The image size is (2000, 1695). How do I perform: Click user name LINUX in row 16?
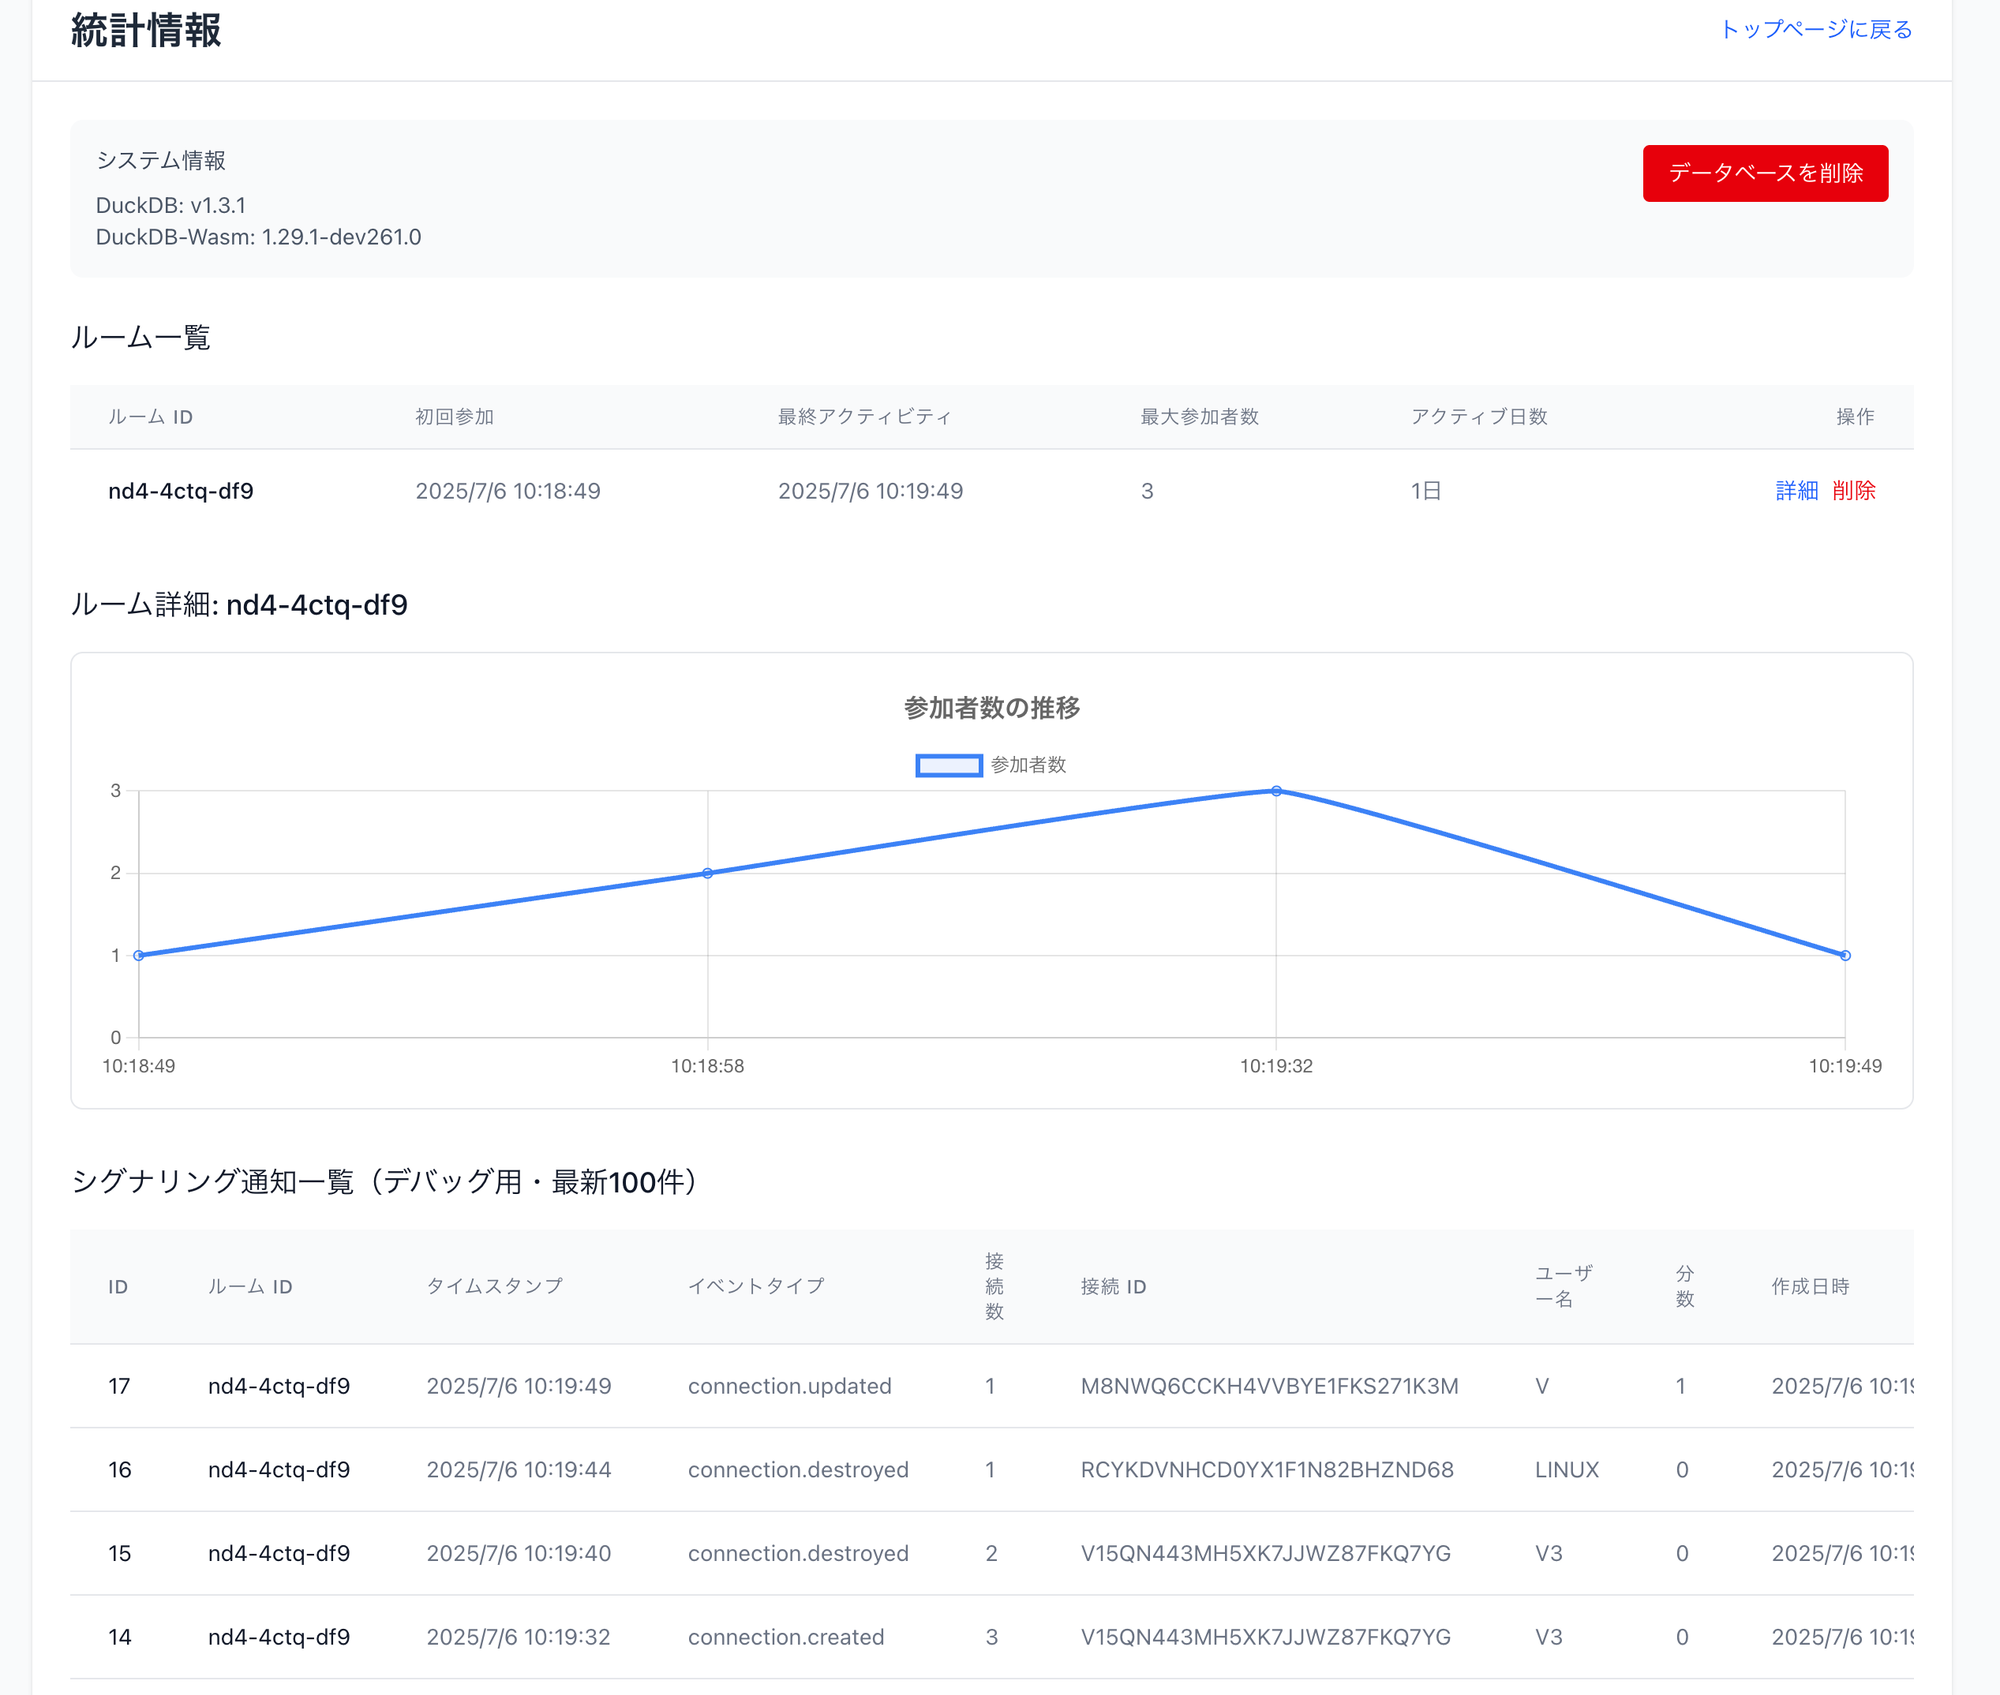coord(1566,1470)
